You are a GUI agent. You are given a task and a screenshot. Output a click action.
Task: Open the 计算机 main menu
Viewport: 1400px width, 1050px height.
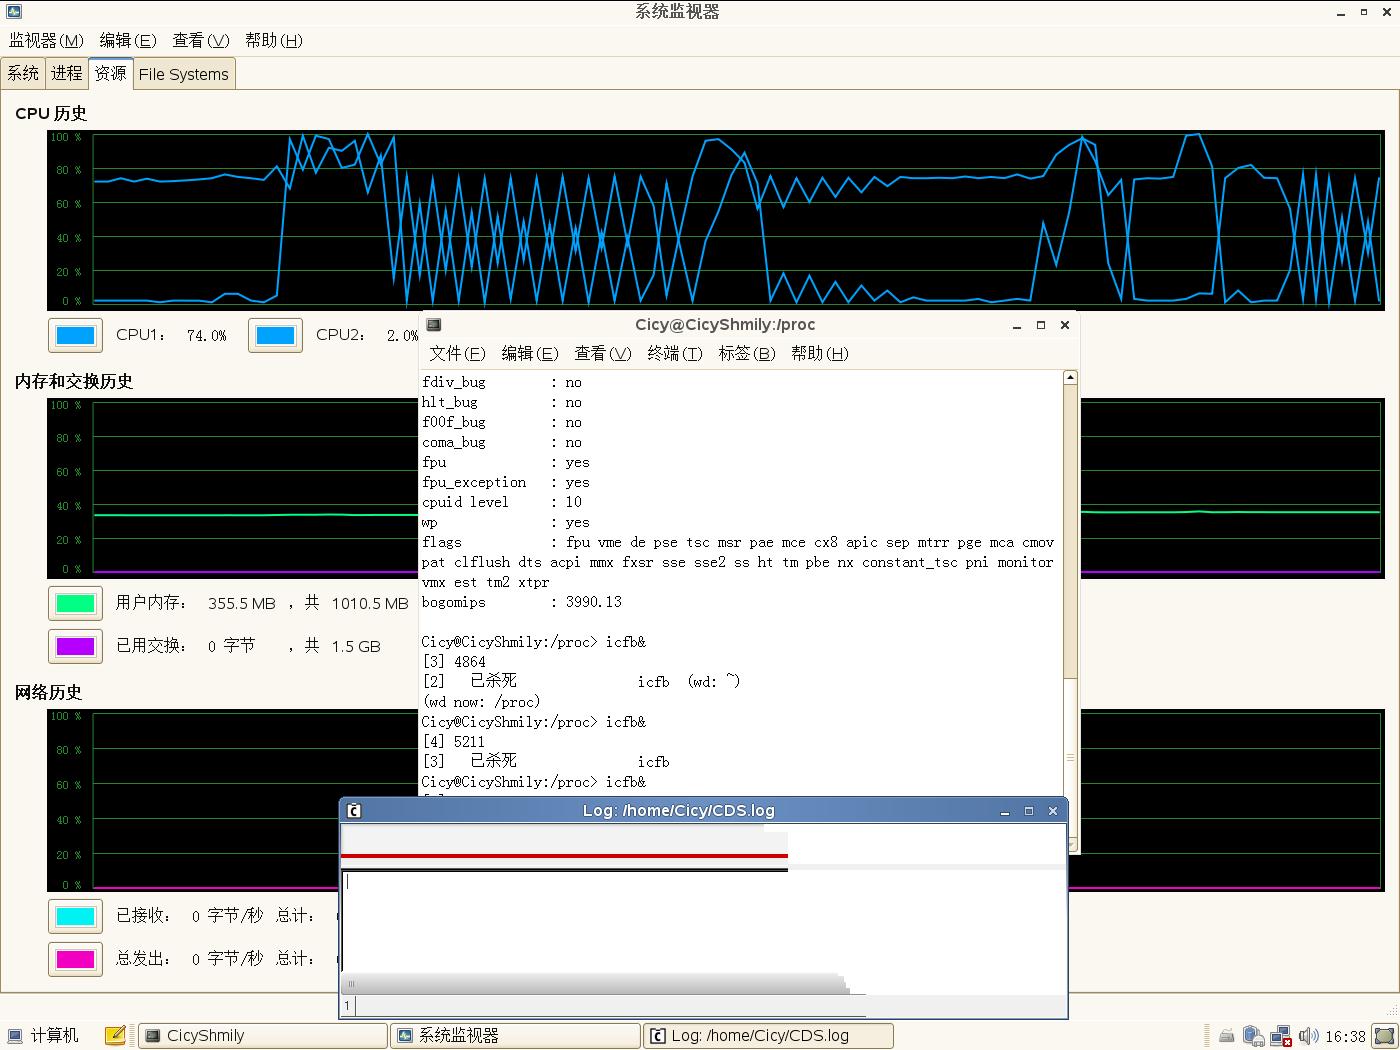point(42,1035)
